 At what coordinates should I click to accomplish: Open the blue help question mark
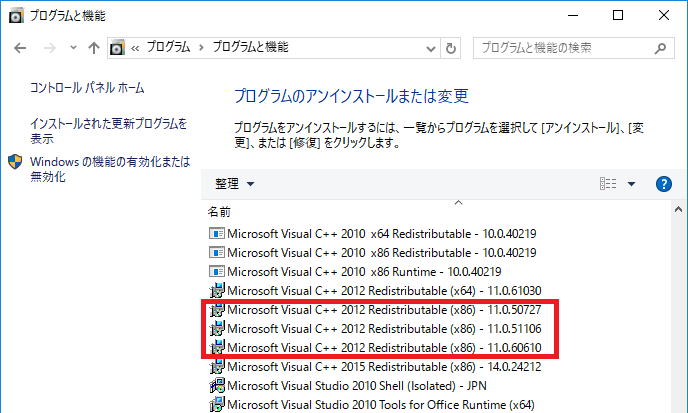664,184
